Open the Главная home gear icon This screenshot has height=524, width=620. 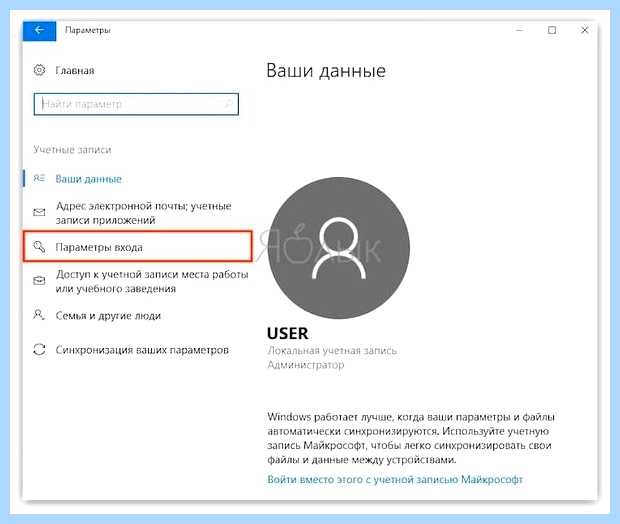(39, 70)
